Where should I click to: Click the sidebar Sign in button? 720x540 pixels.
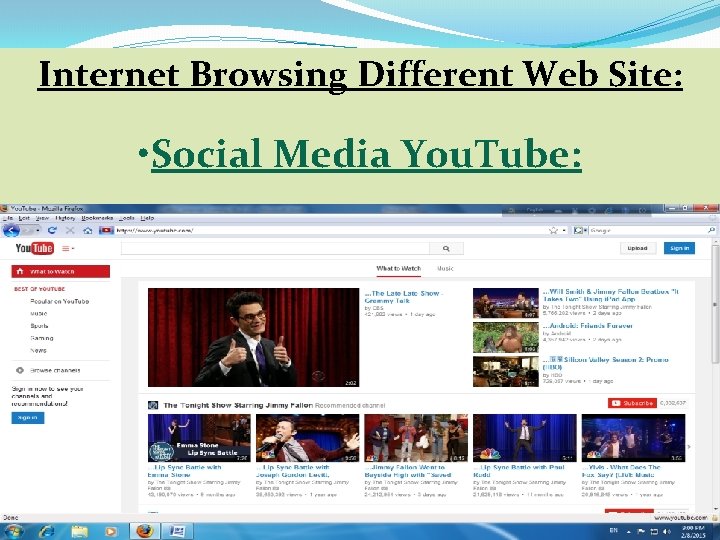28,418
